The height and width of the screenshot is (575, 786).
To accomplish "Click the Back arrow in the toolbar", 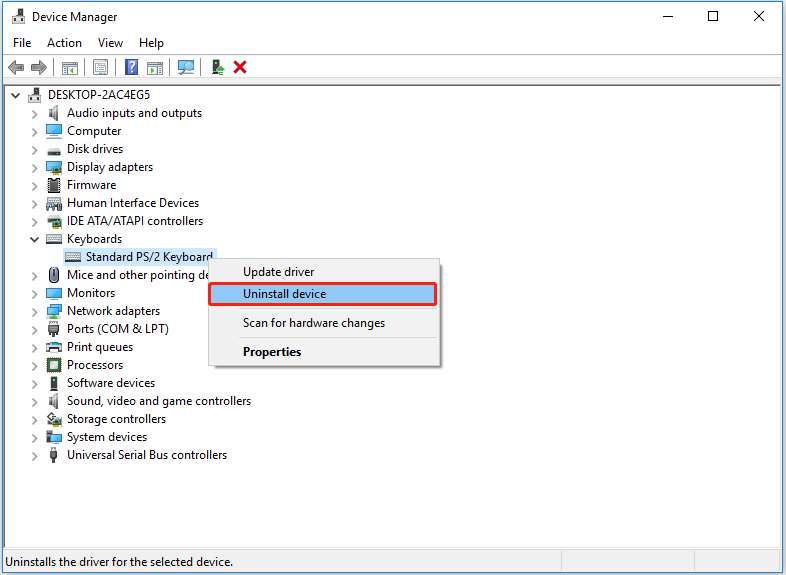I will (x=16, y=67).
